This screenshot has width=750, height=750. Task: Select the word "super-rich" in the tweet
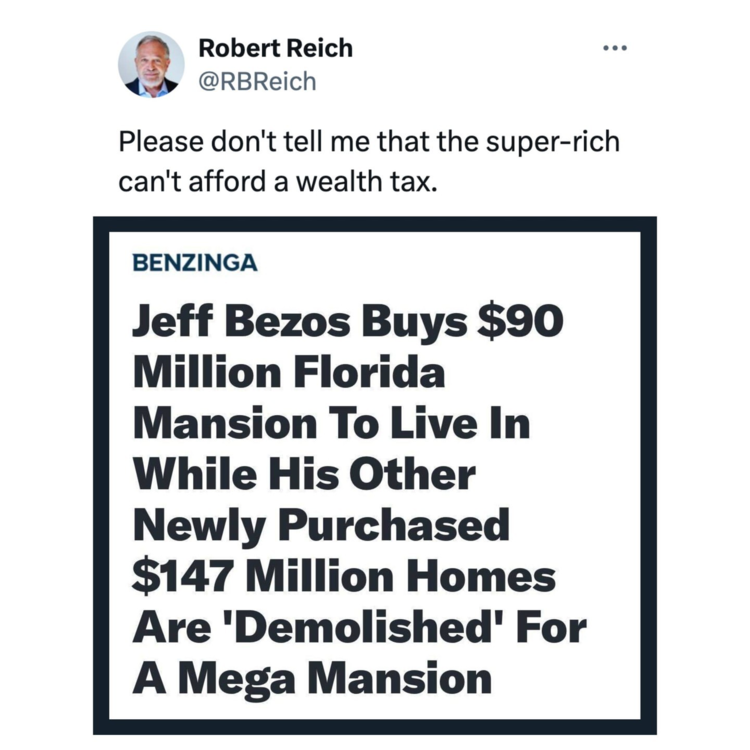pyautogui.click(x=555, y=142)
